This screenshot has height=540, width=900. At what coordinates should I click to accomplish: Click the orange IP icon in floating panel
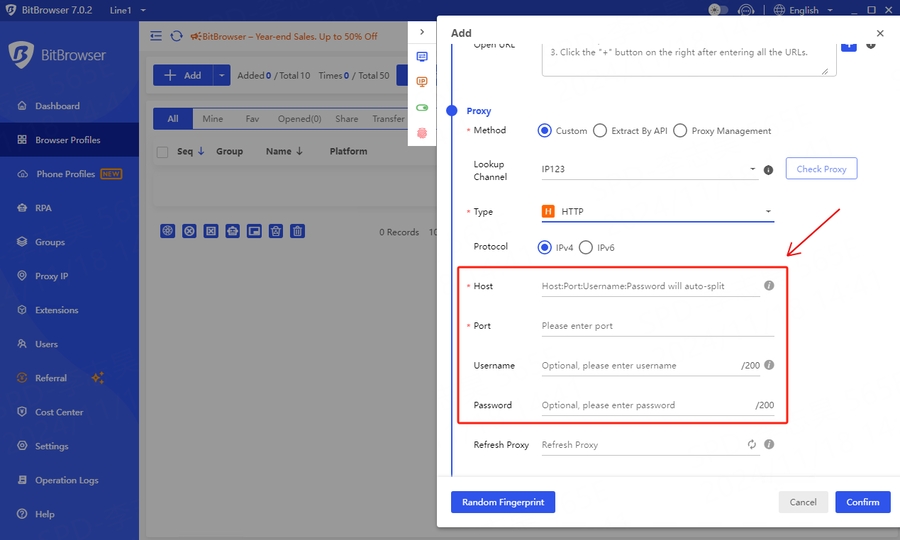[x=422, y=82]
